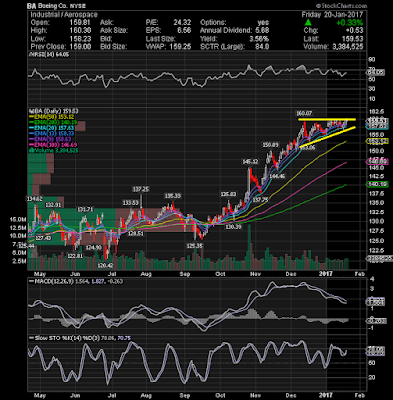This screenshot has height=400, width=393.
Task: Click the cyan EMA(20) legend entry
Action: coord(52,128)
